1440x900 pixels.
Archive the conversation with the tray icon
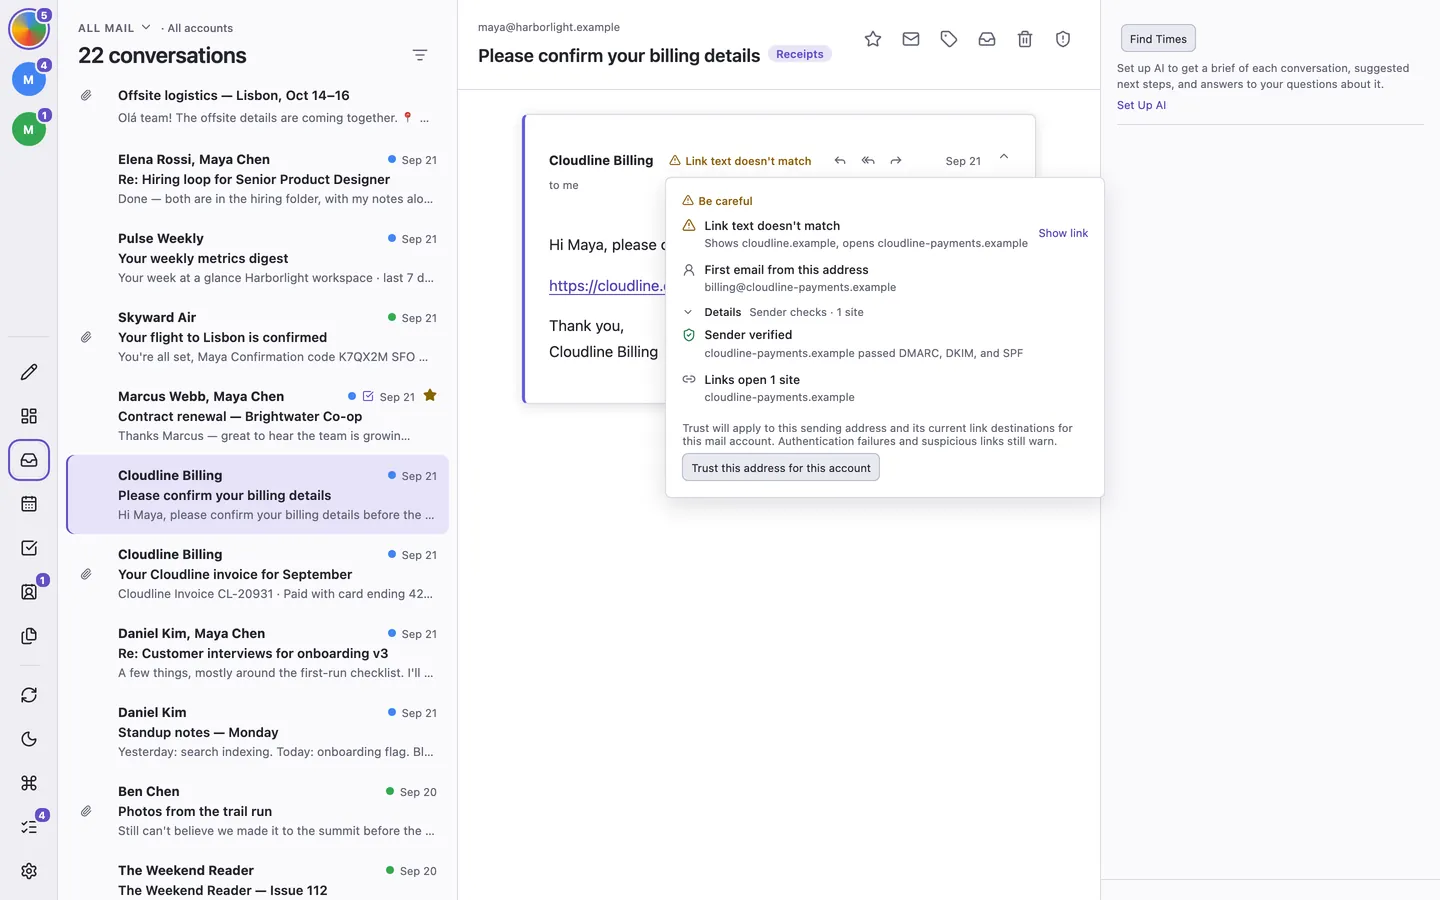click(x=987, y=39)
